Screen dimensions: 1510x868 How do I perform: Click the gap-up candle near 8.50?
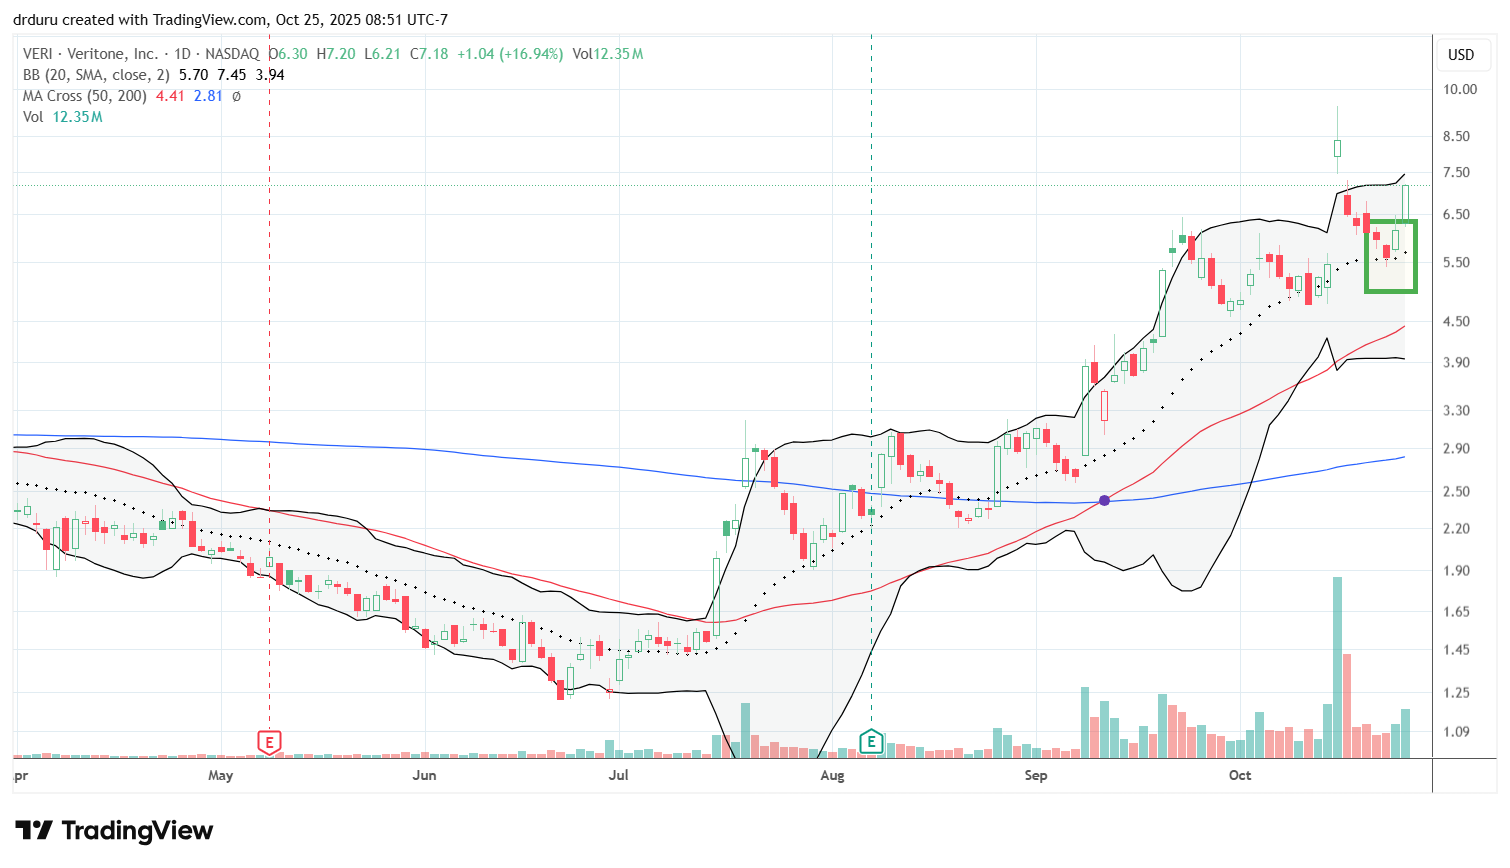1337,148
